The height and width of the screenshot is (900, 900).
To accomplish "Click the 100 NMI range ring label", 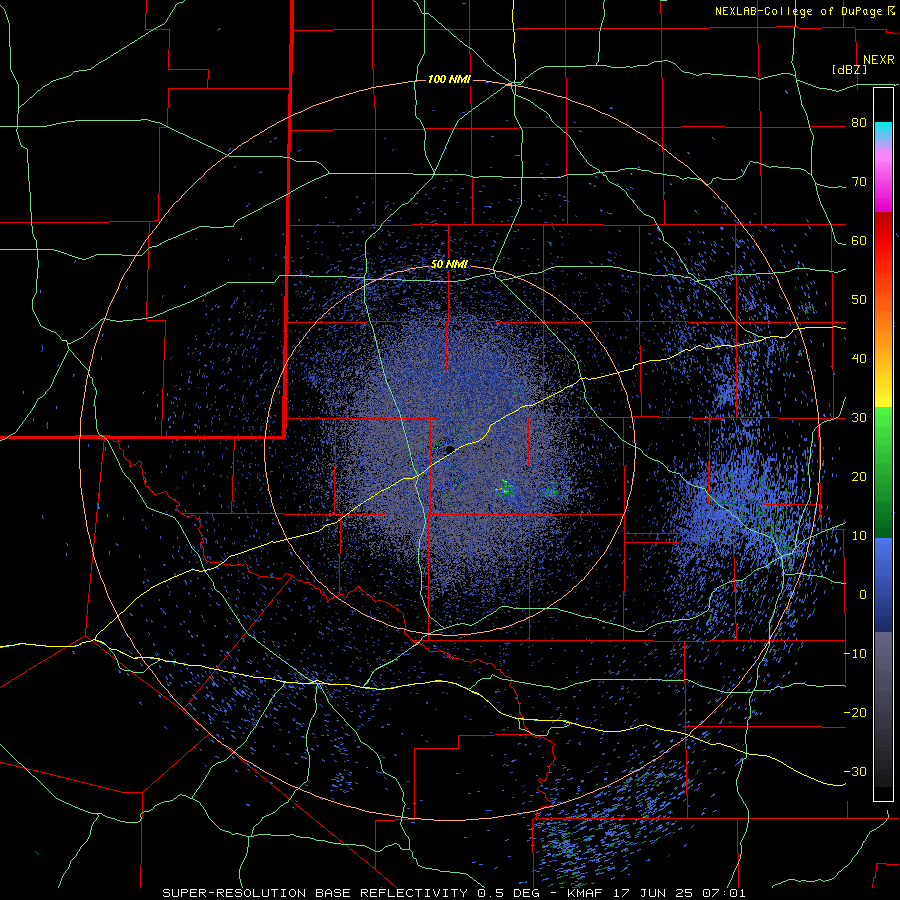I will pyautogui.click(x=449, y=79).
